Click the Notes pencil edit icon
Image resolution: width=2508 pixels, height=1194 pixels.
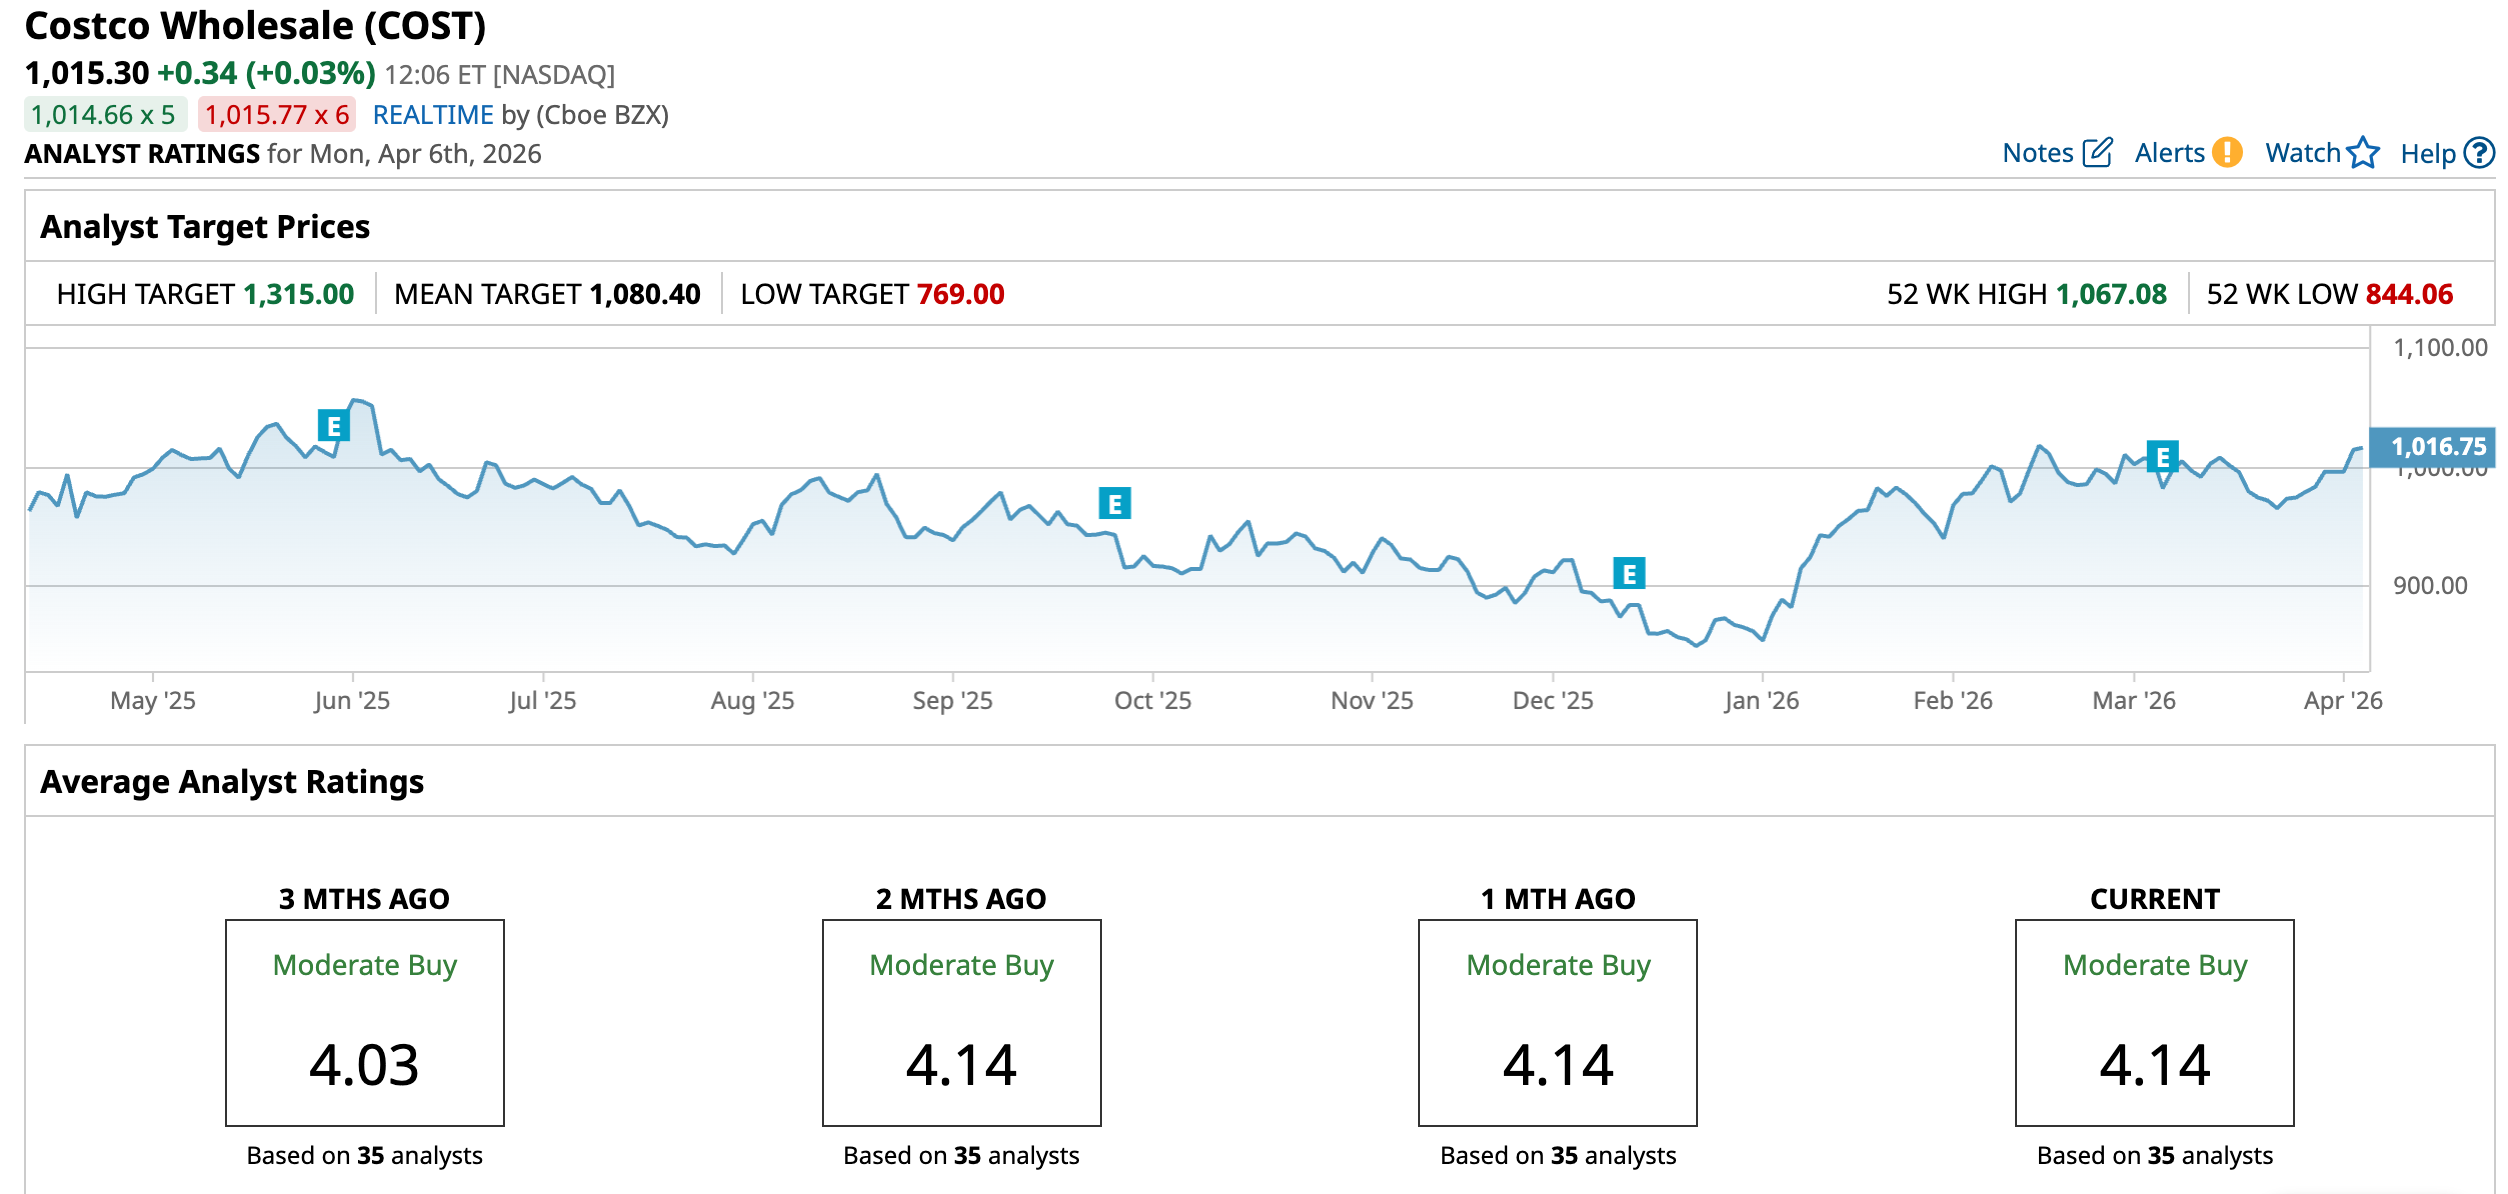pyautogui.click(x=2097, y=153)
